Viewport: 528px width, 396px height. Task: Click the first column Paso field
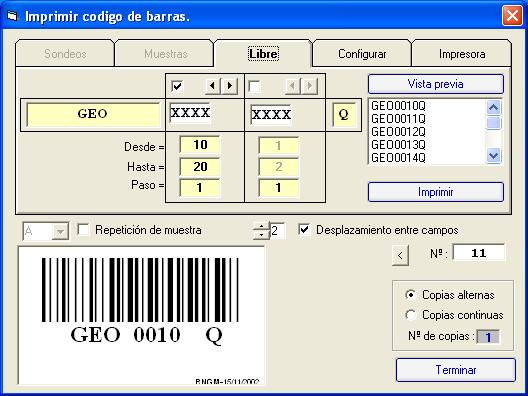point(200,188)
